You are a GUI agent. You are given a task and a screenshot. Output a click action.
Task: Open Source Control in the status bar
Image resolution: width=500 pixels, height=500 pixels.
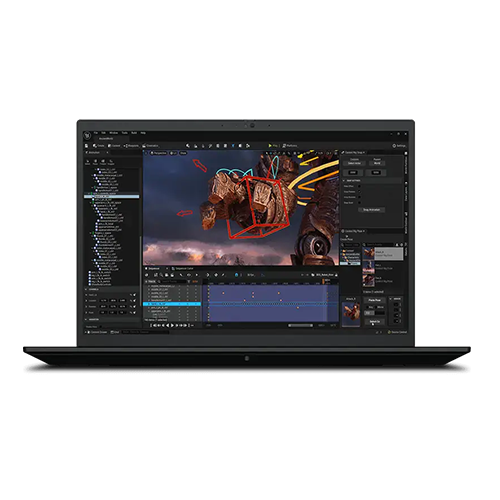pyautogui.click(x=397, y=332)
